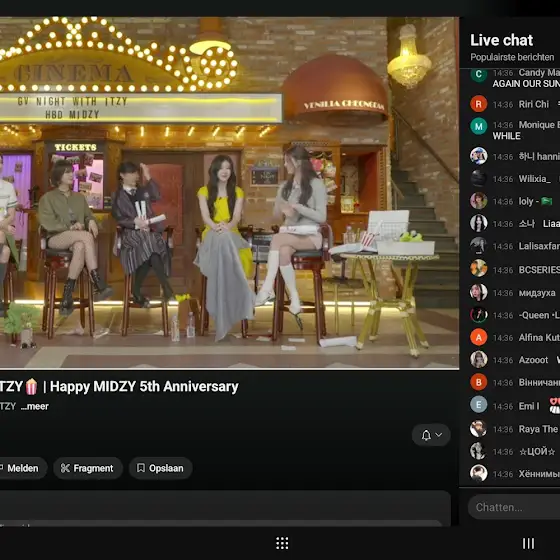Click Riri Chi's red avatar
560x560 pixels.
[x=479, y=104]
